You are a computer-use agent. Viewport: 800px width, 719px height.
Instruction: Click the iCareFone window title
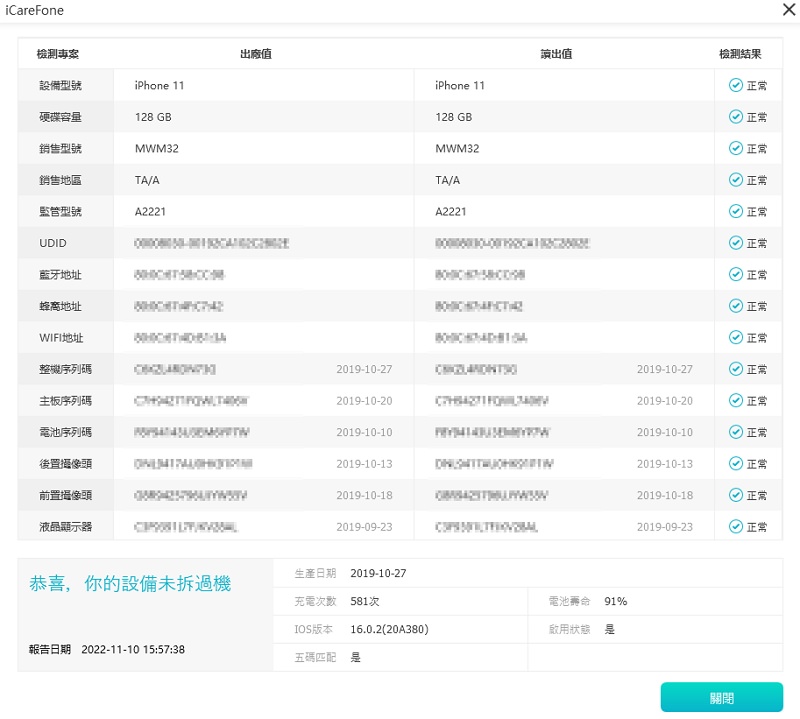click(x=34, y=10)
